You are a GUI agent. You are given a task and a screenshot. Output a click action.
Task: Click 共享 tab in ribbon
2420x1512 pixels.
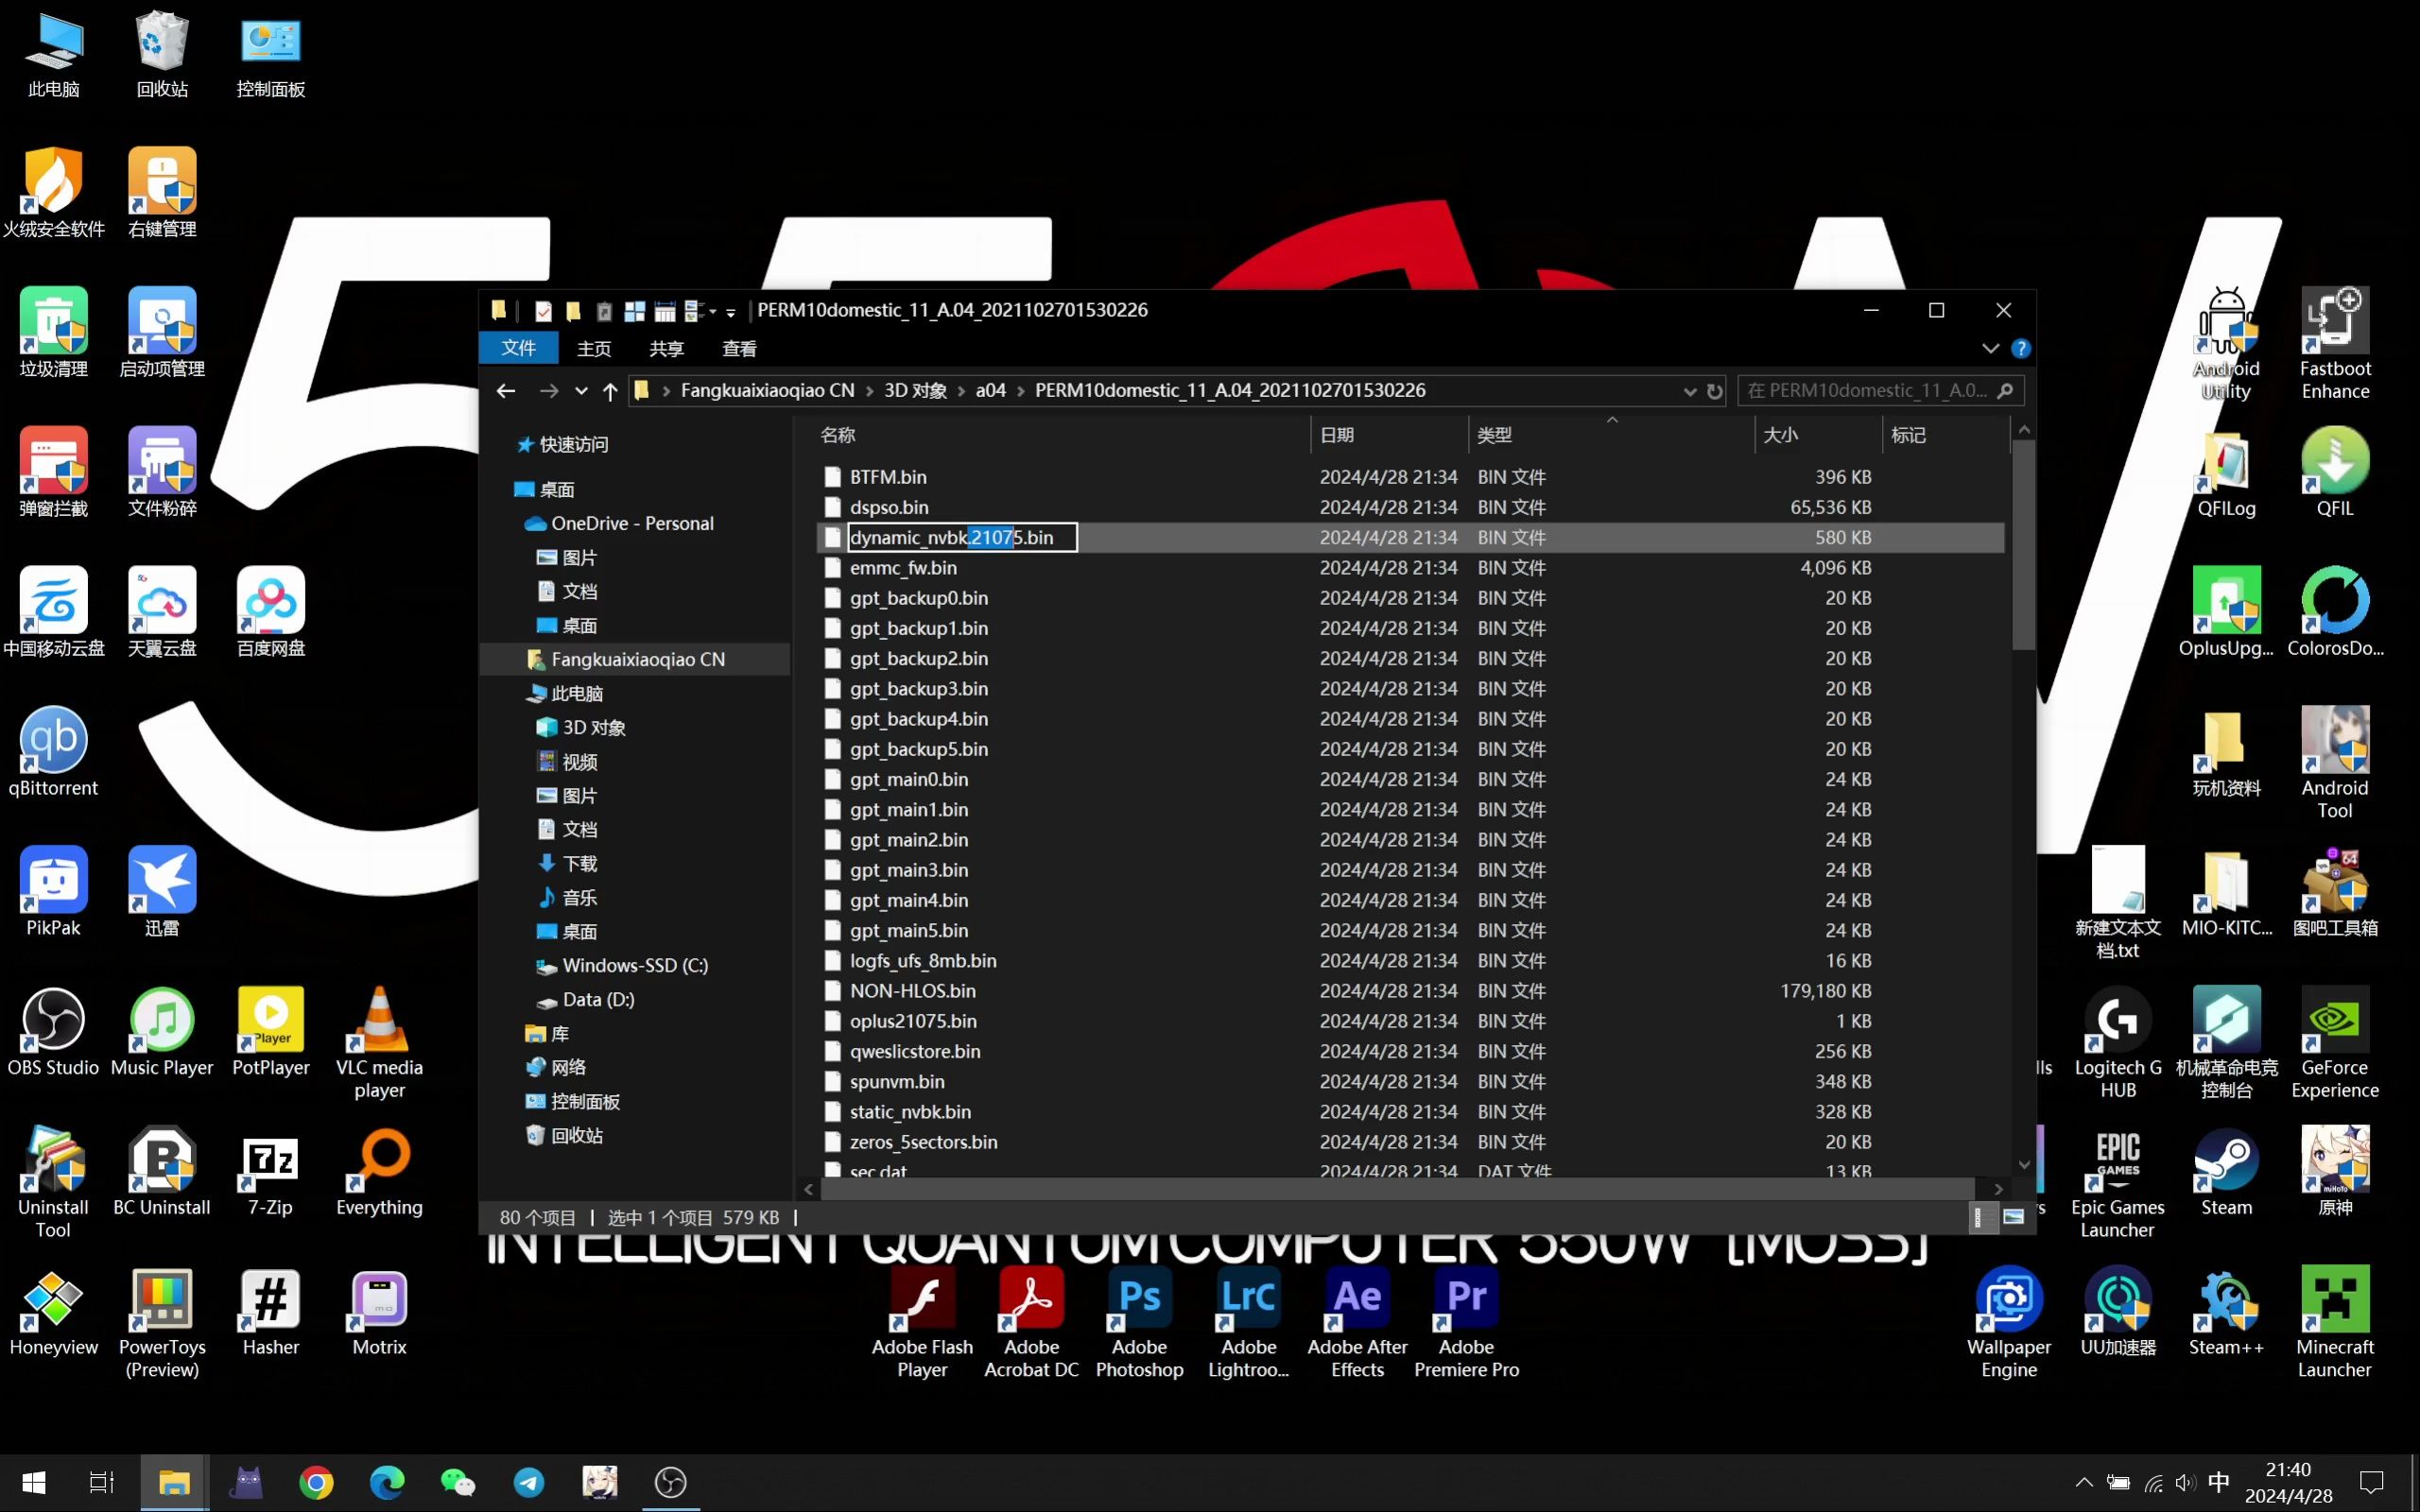coord(664,347)
